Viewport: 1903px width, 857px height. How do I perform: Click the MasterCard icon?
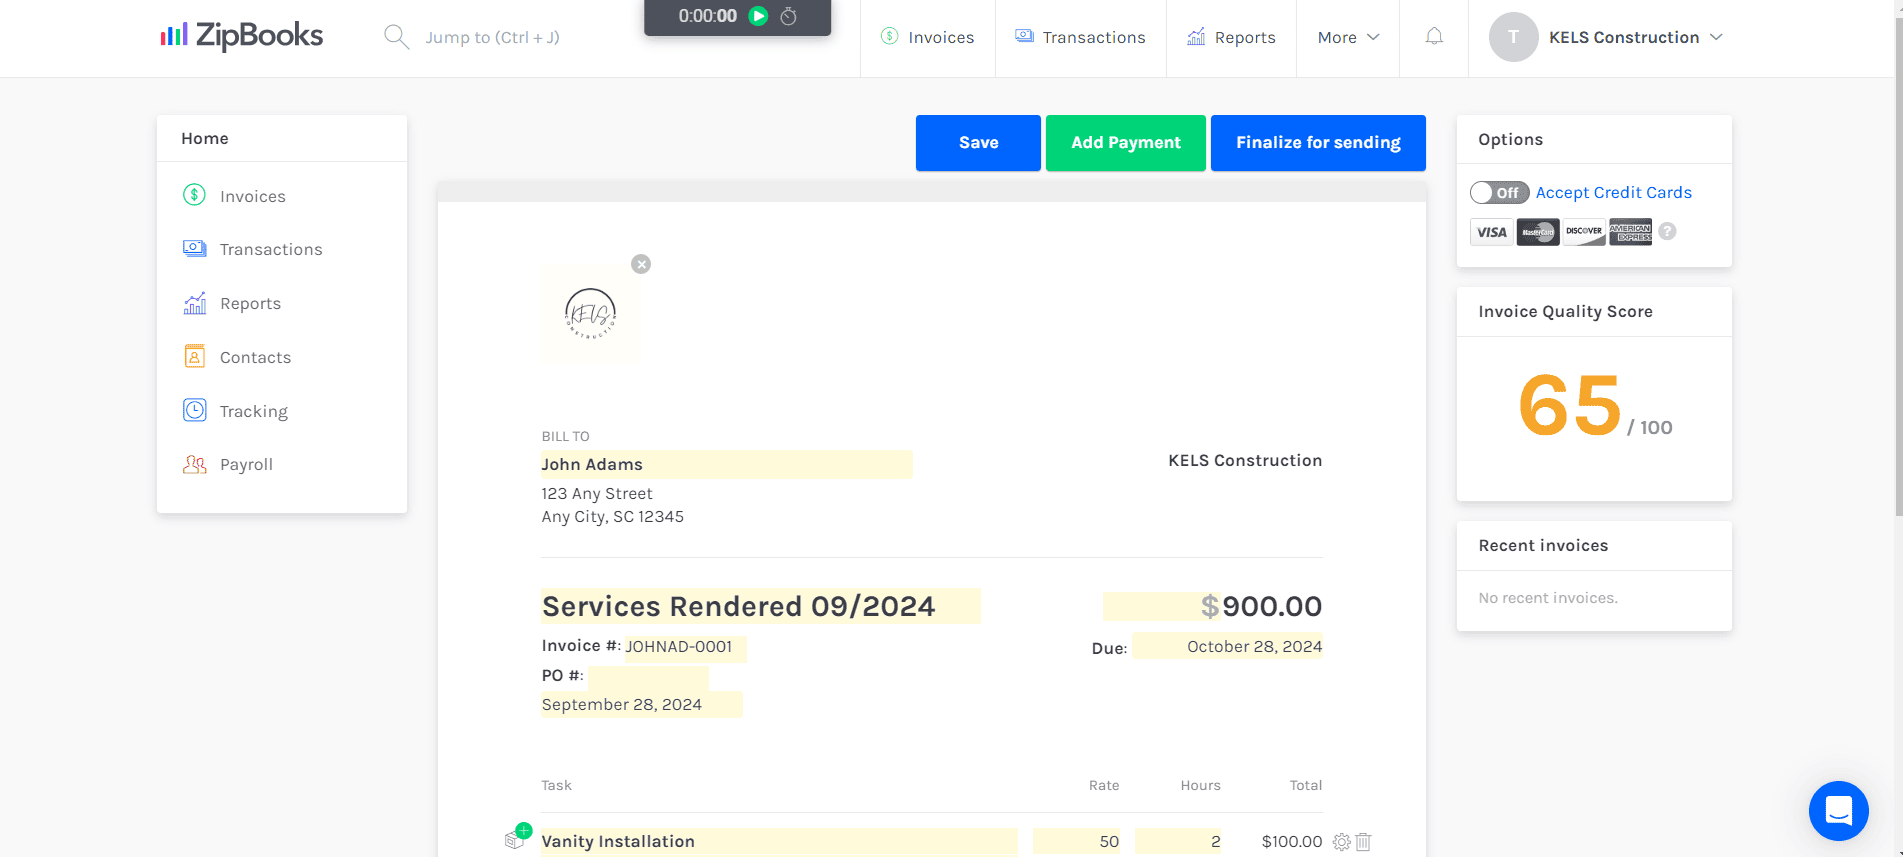1538,232
